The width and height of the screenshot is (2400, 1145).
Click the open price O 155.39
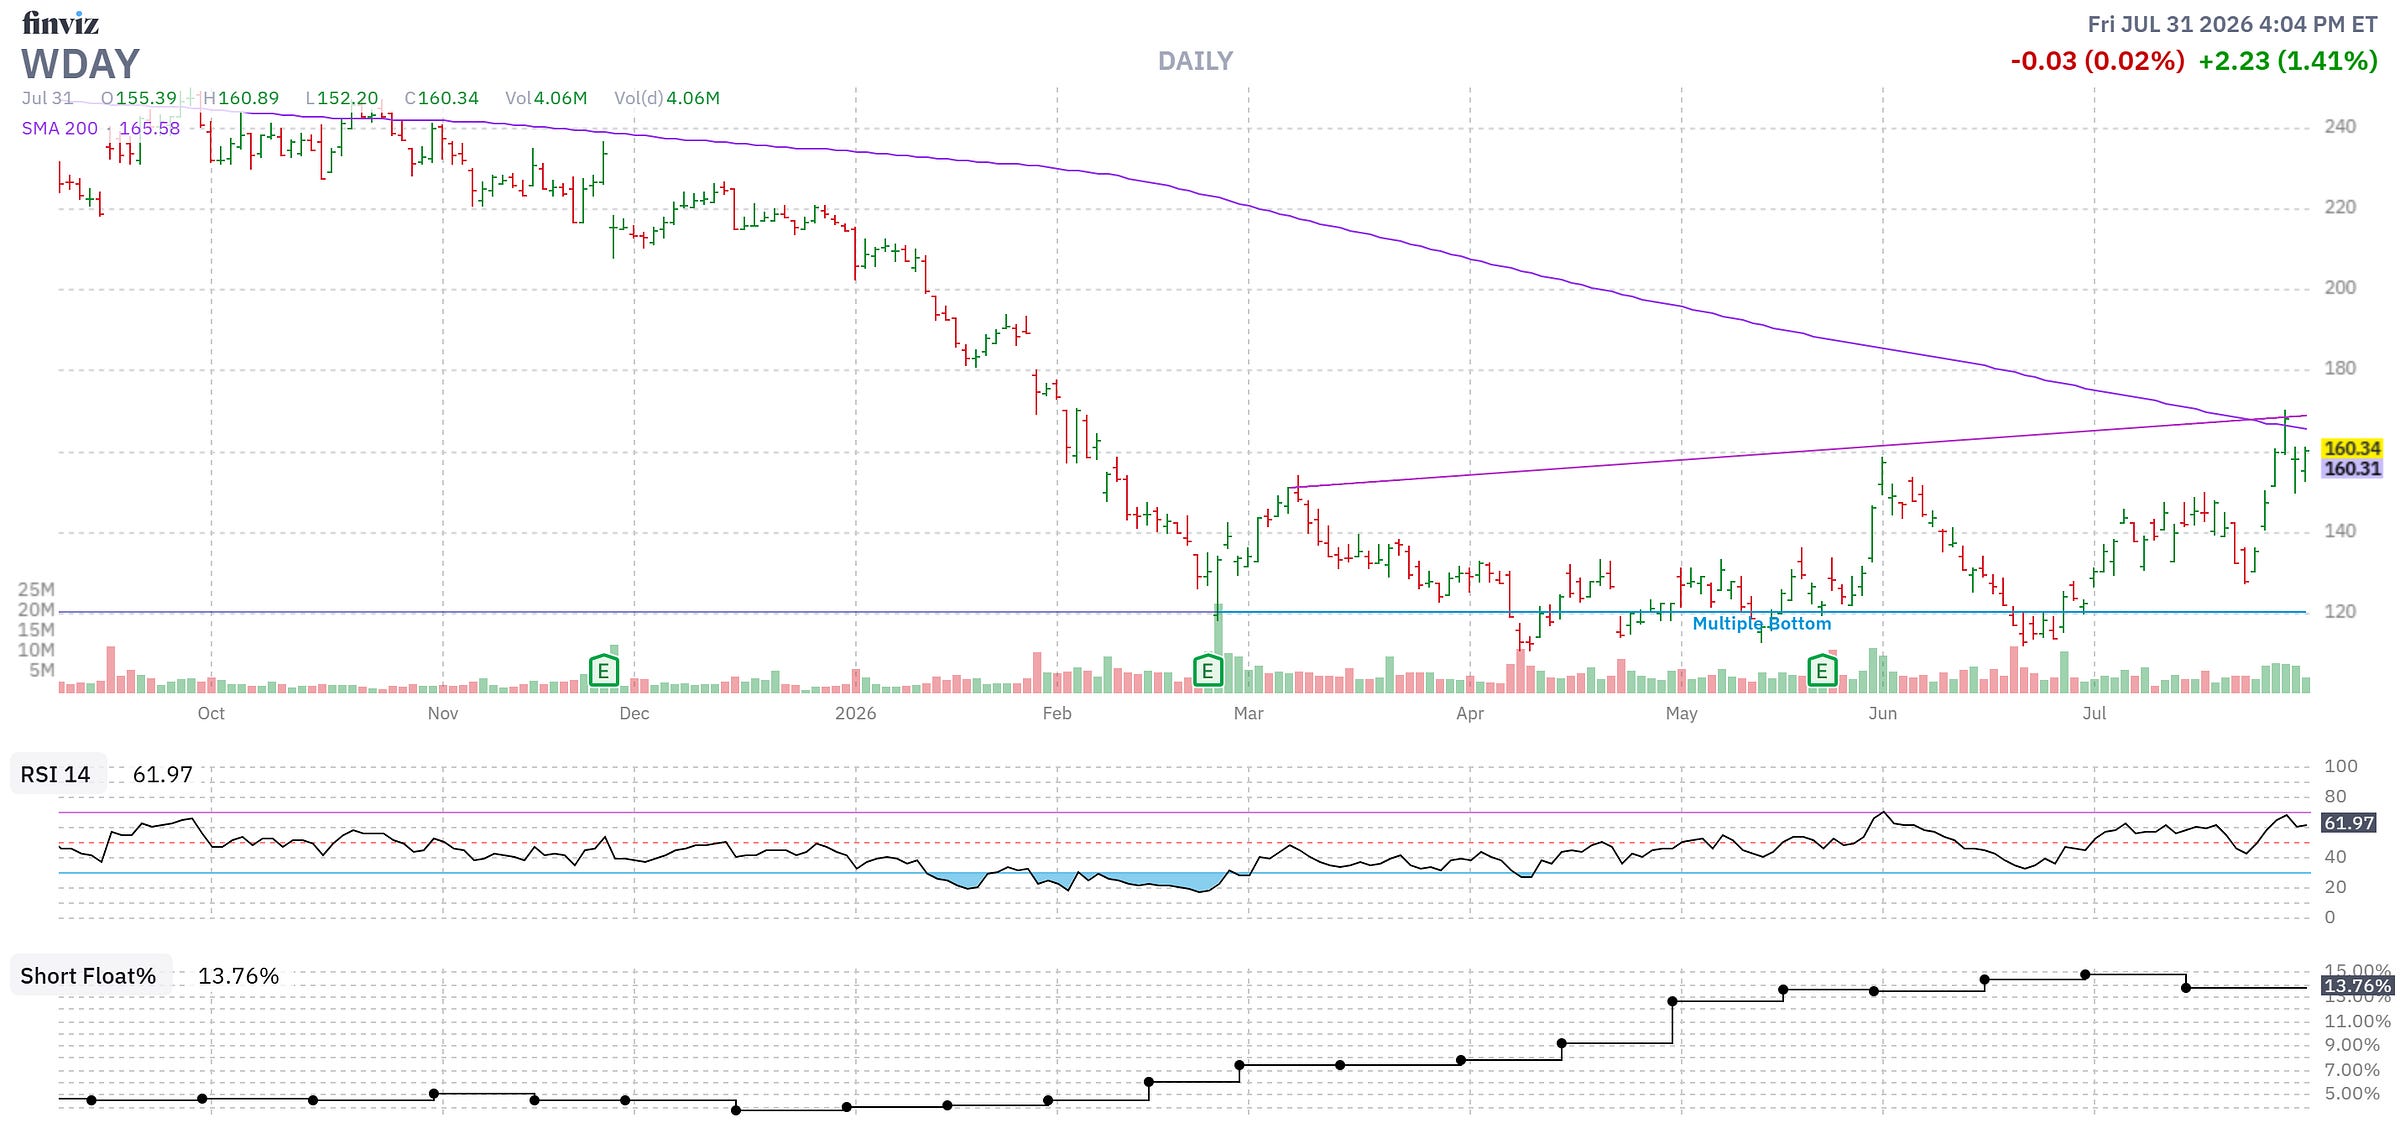coord(139,98)
